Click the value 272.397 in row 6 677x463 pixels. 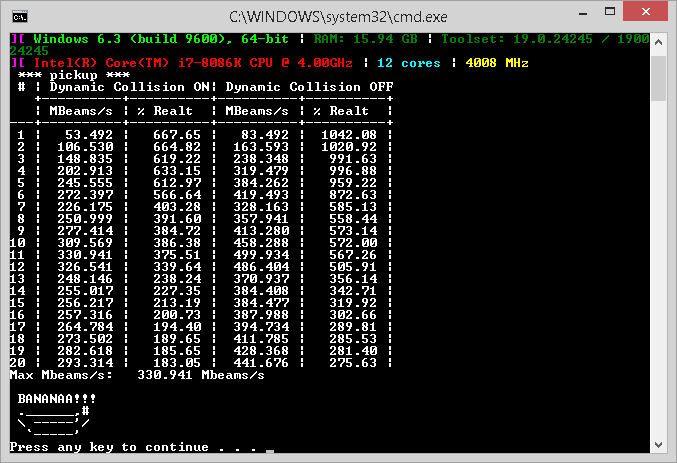(x=85, y=195)
